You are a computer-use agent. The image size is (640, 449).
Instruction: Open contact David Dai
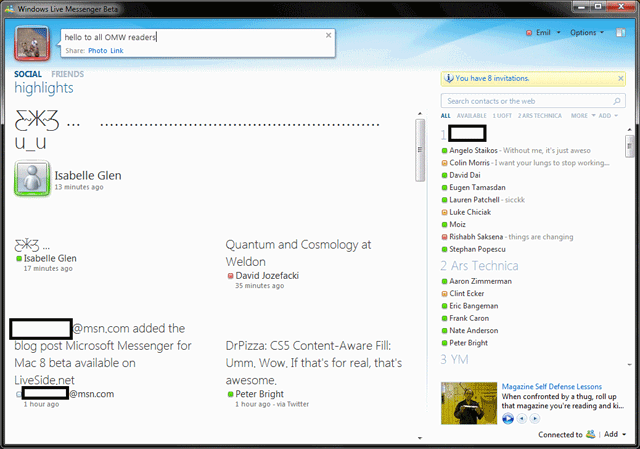tap(465, 175)
